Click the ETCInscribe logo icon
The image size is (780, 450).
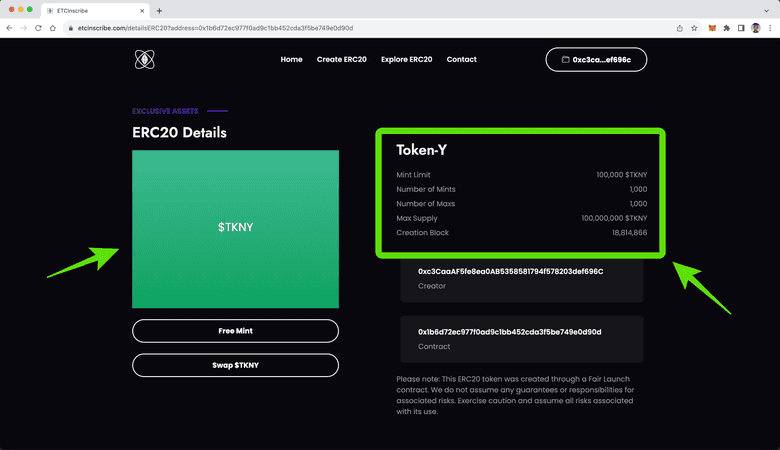[x=145, y=60]
